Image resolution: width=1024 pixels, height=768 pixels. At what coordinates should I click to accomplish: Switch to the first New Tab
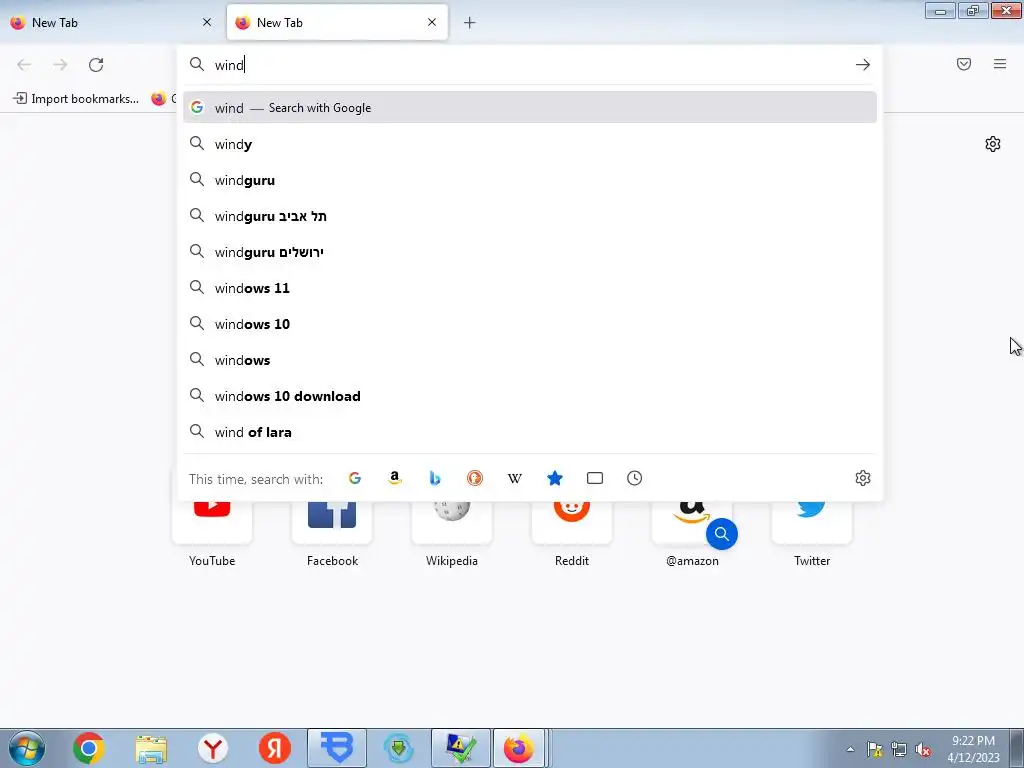click(x=111, y=22)
